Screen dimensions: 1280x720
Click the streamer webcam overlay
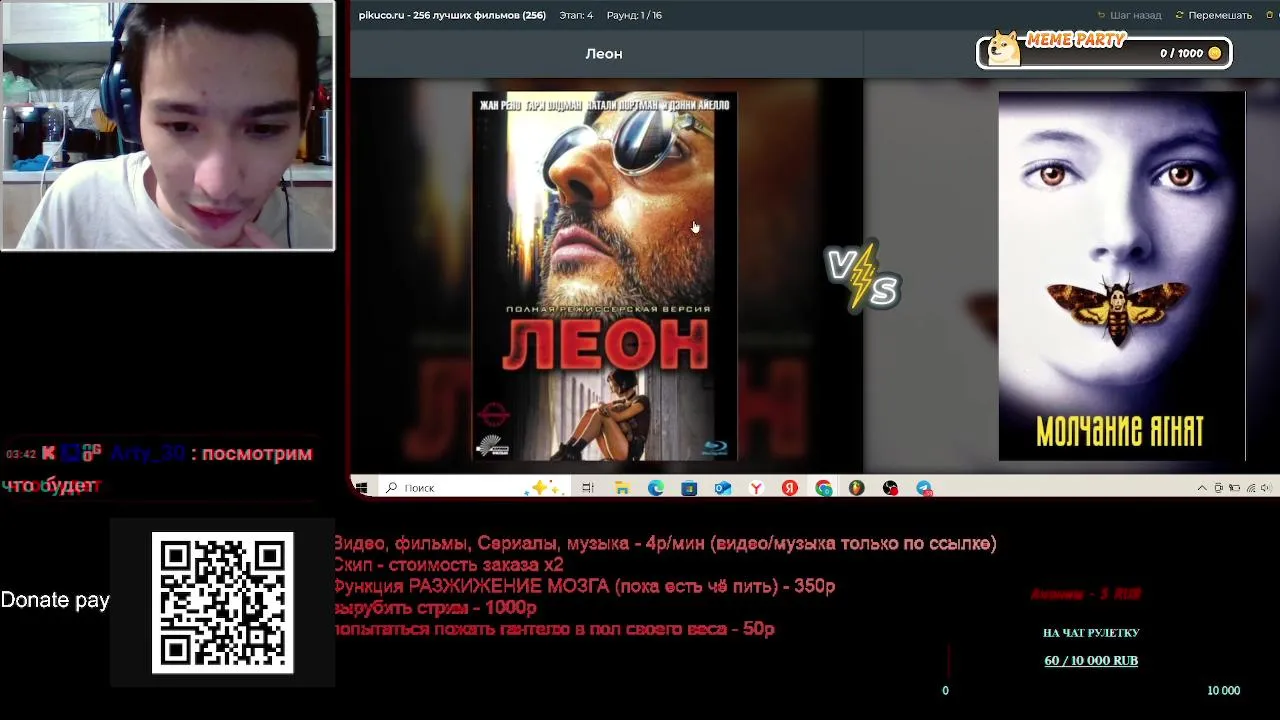(168, 126)
